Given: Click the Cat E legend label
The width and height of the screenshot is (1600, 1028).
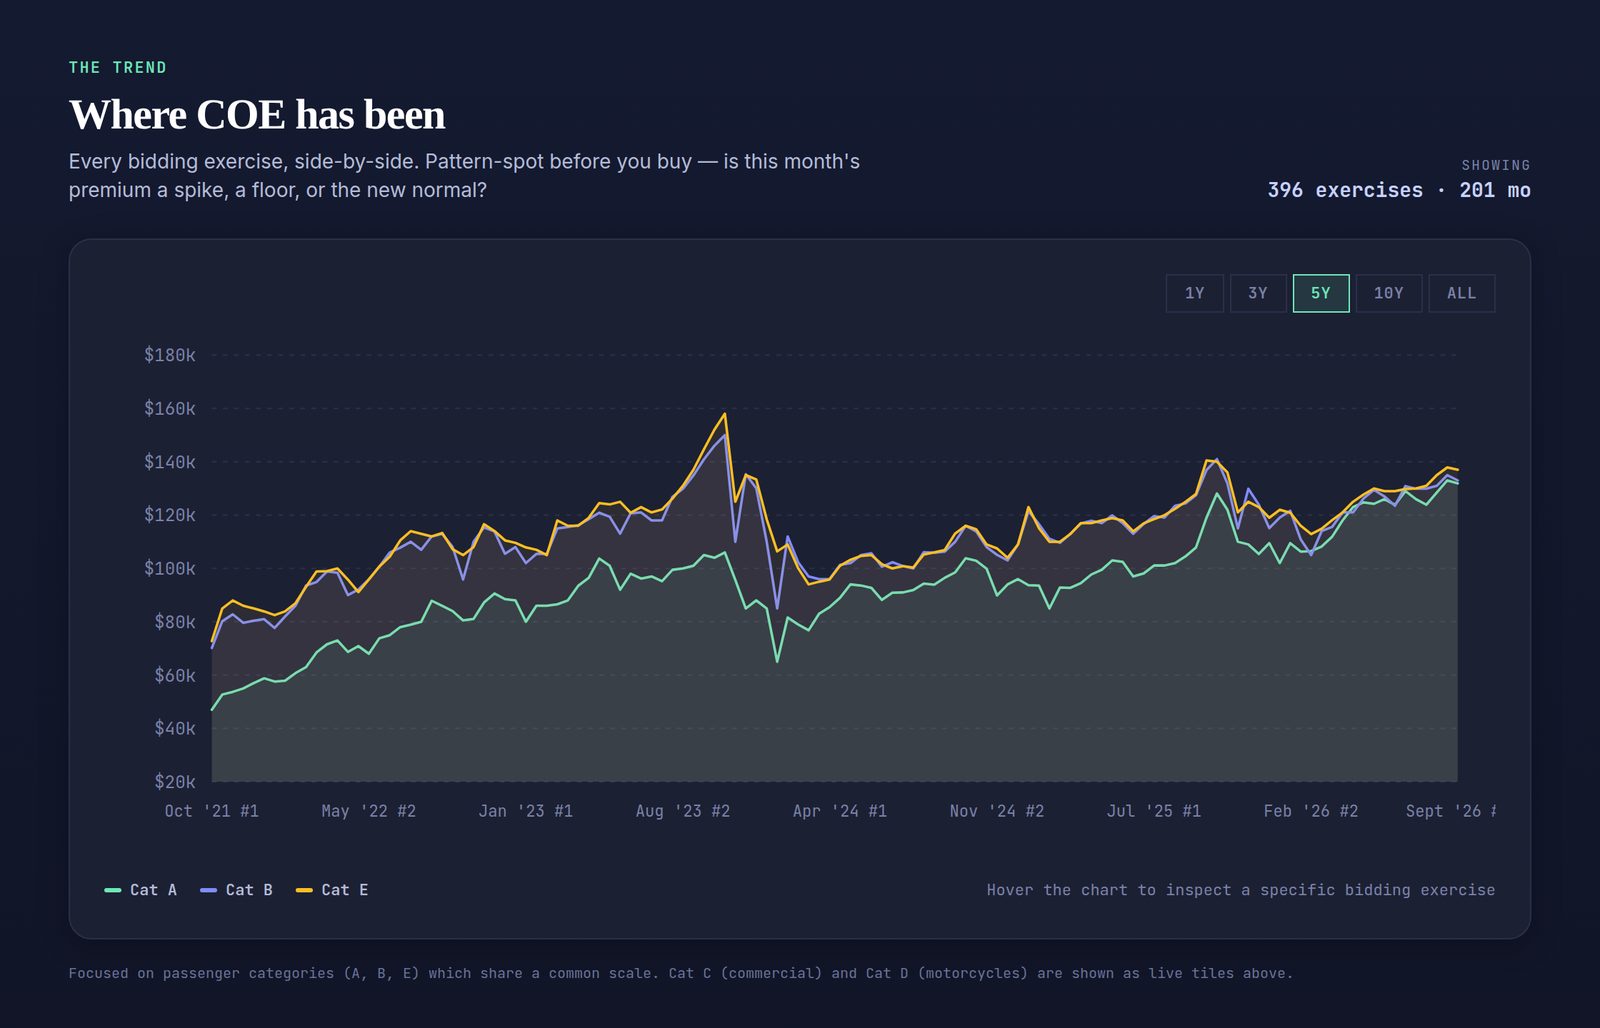Looking at the screenshot, I should point(345,890).
